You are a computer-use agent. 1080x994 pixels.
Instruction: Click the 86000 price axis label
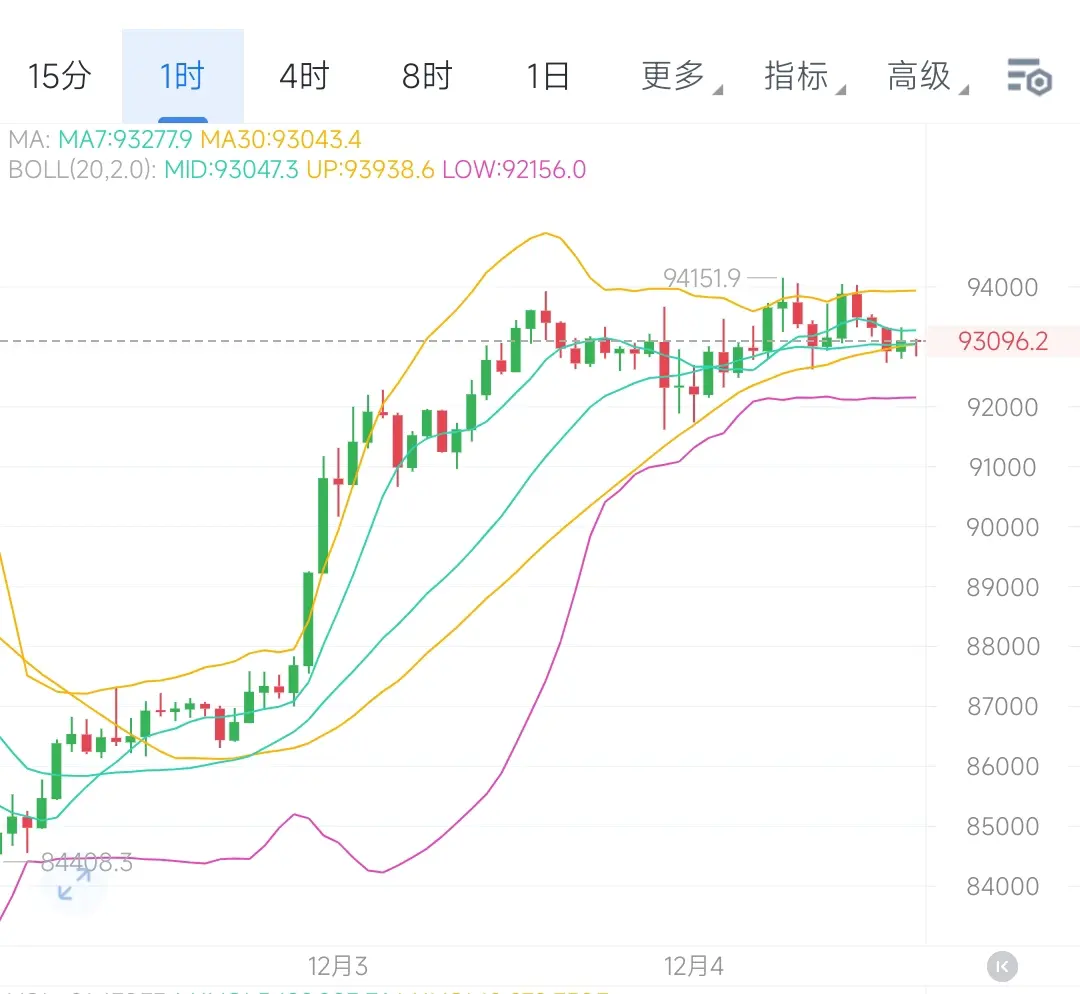[1003, 767]
